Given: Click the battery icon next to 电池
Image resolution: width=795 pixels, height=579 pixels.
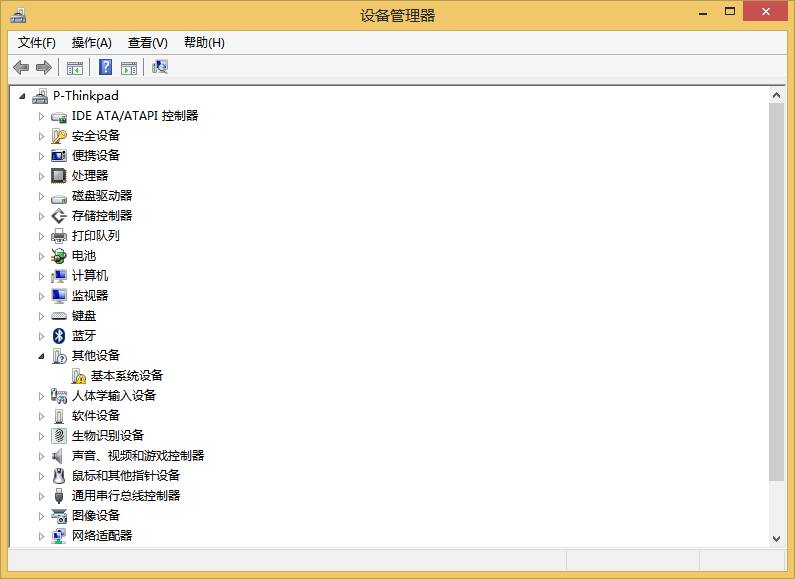Looking at the screenshot, I should tap(59, 256).
